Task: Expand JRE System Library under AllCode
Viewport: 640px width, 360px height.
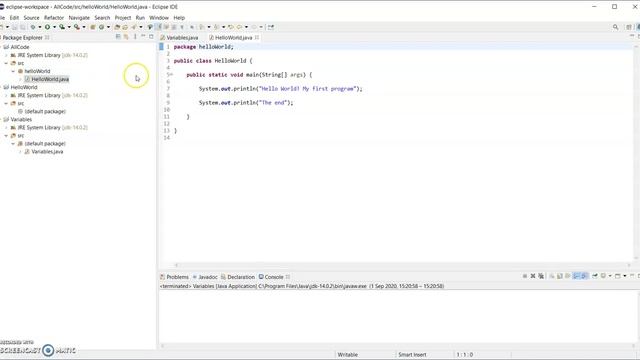Action: [6, 55]
